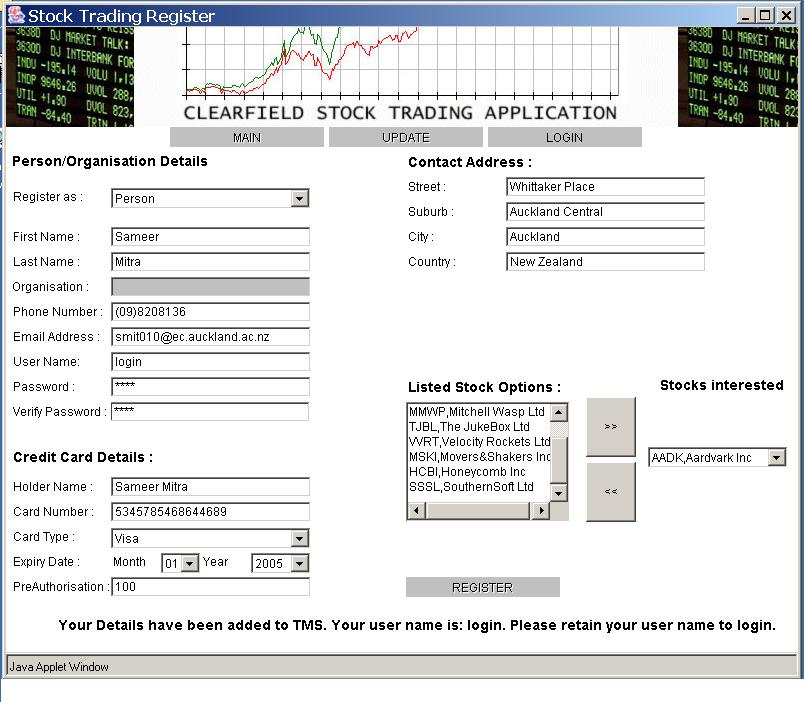Expand the Card Type dropdown
This screenshot has width=804, height=702.
(300, 538)
